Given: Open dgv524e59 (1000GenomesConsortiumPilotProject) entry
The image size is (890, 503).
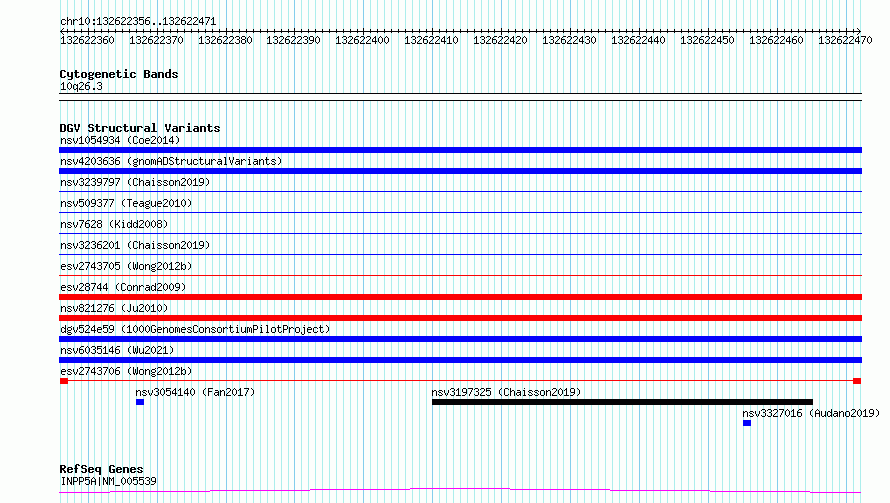Looking at the screenshot, I should (x=195, y=329).
